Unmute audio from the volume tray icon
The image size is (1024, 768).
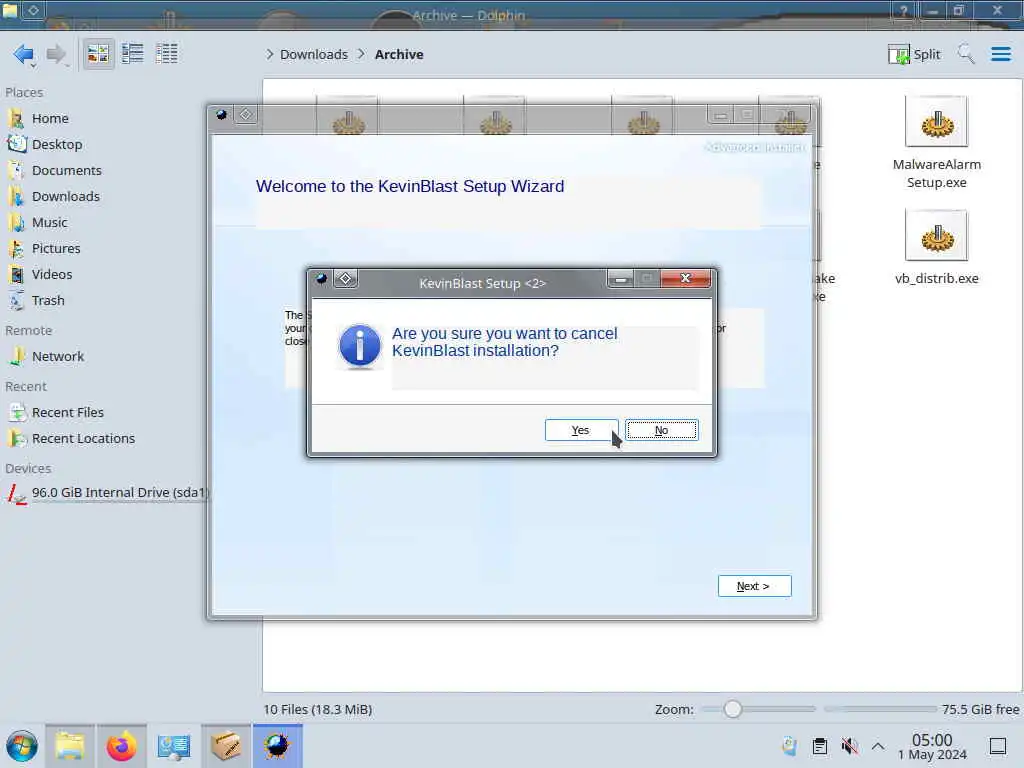pos(850,746)
